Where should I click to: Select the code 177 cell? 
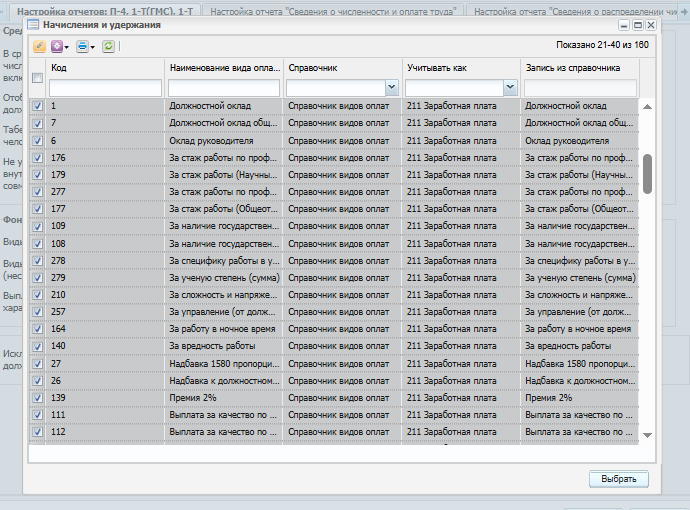click(105, 209)
